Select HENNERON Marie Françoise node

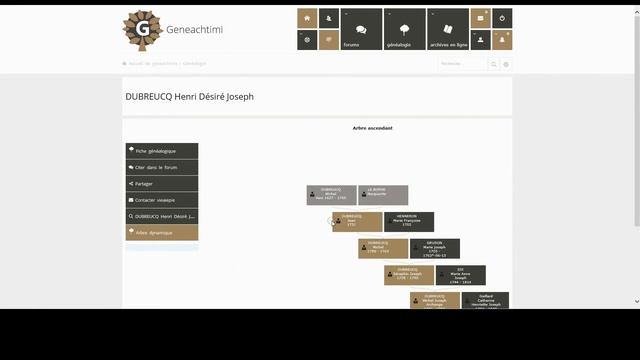[409, 222]
